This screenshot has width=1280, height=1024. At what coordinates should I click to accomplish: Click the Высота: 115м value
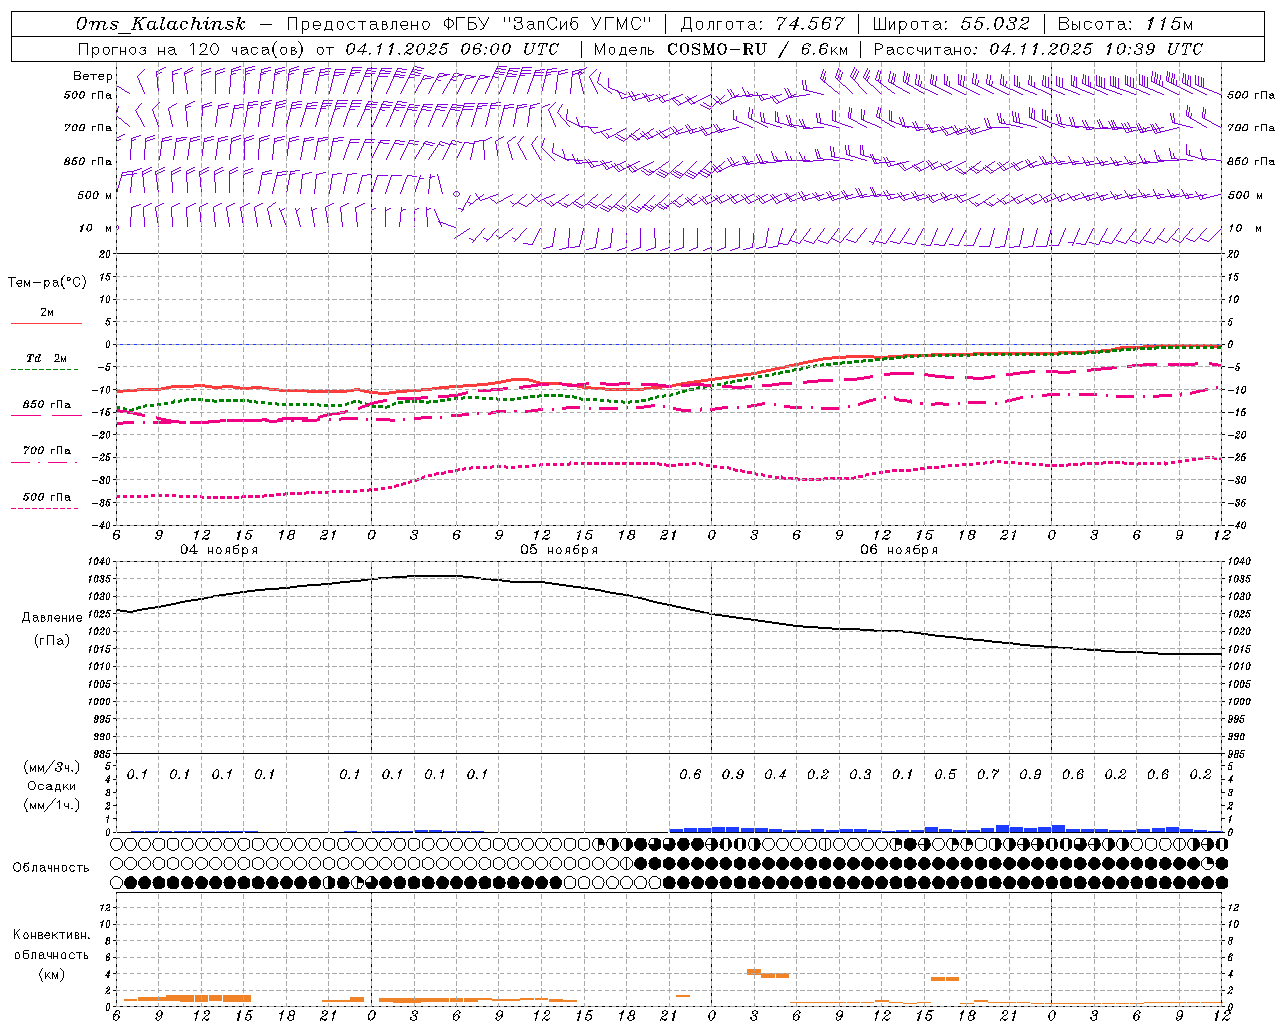click(1125, 24)
